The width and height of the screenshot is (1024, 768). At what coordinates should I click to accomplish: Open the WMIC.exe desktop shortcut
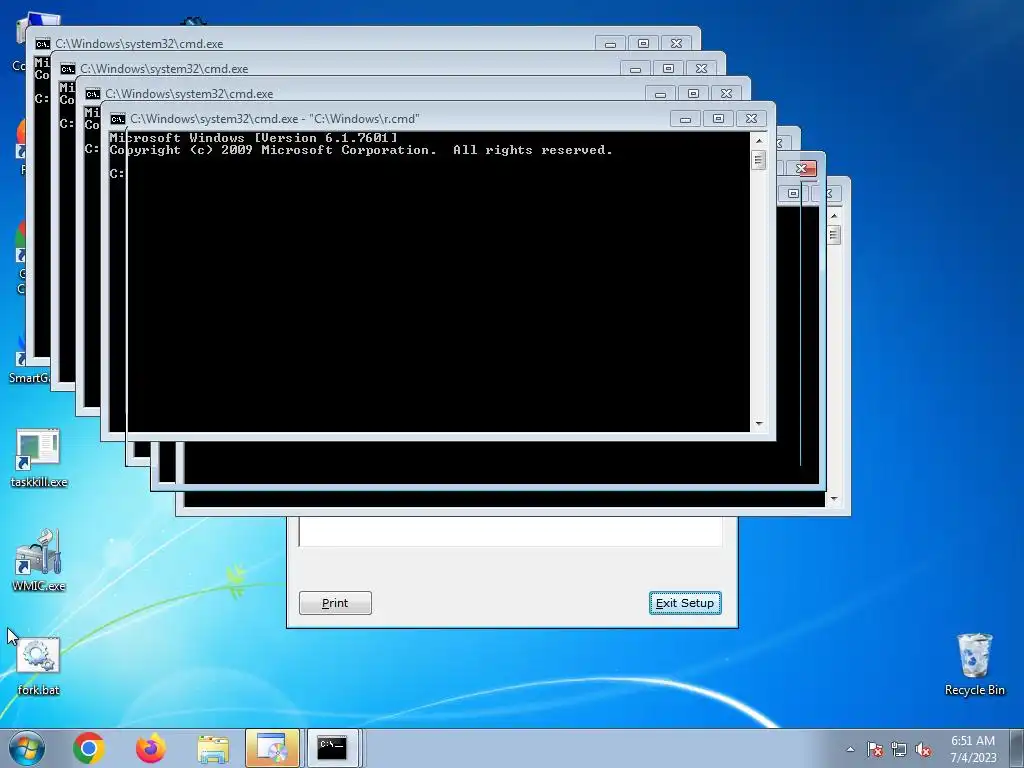pos(39,560)
